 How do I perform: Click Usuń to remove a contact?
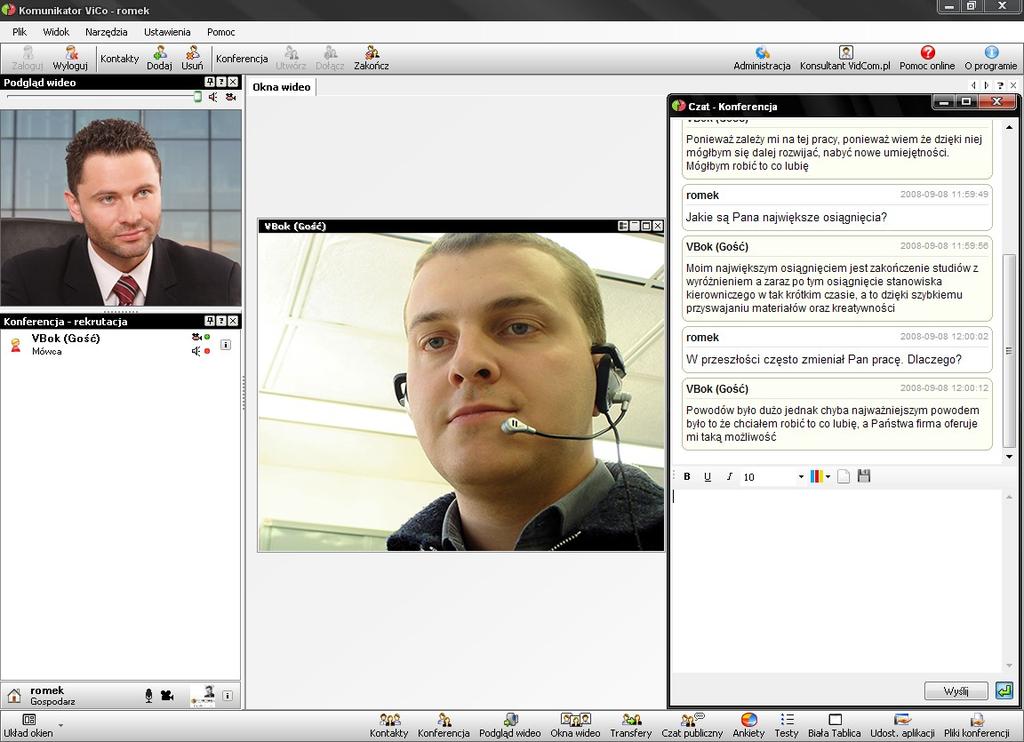click(193, 58)
